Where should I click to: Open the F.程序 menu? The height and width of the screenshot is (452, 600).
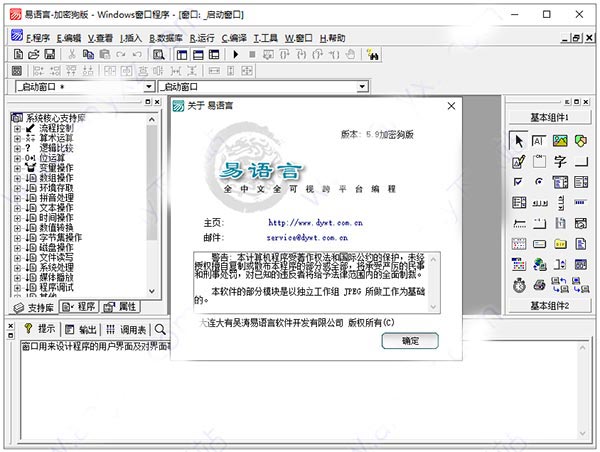[x=38, y=38]
